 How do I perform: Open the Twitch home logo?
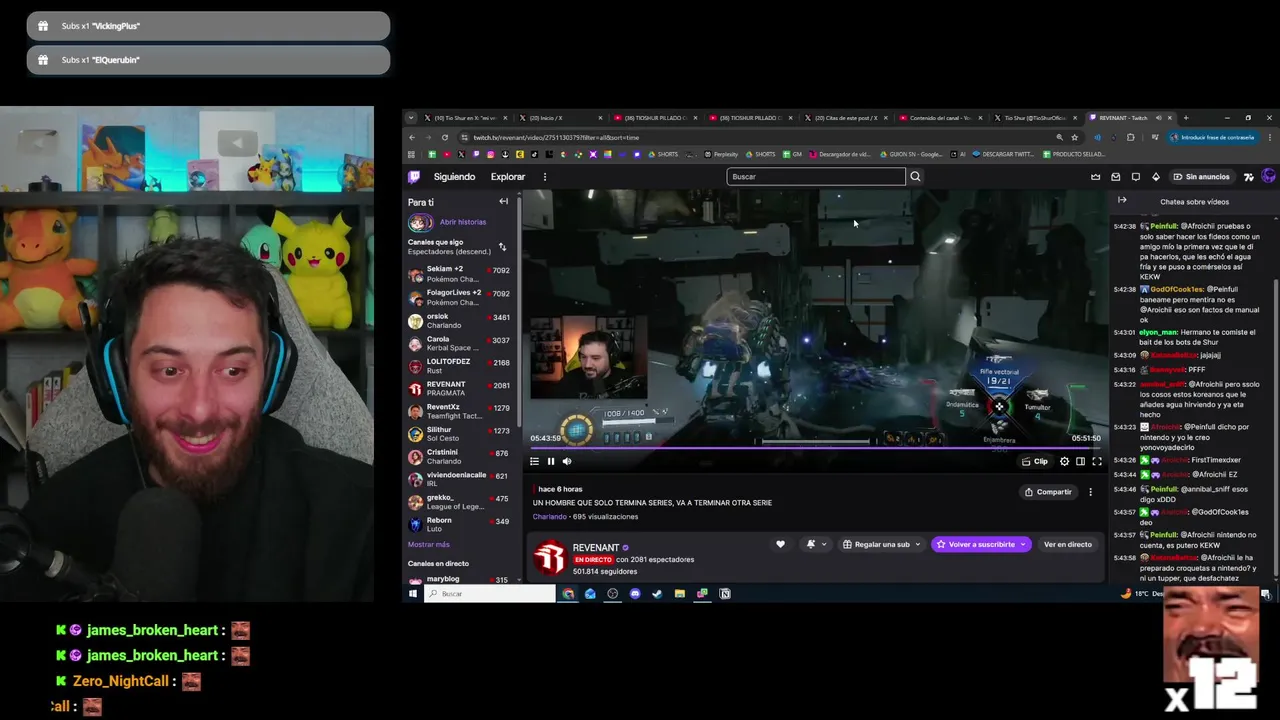pos(414,177)
